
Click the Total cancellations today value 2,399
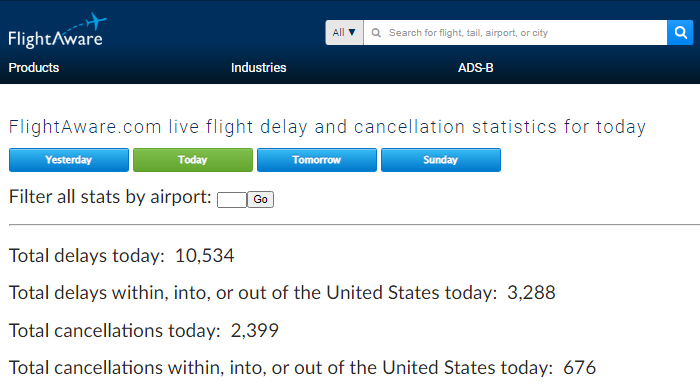(254, 331)
